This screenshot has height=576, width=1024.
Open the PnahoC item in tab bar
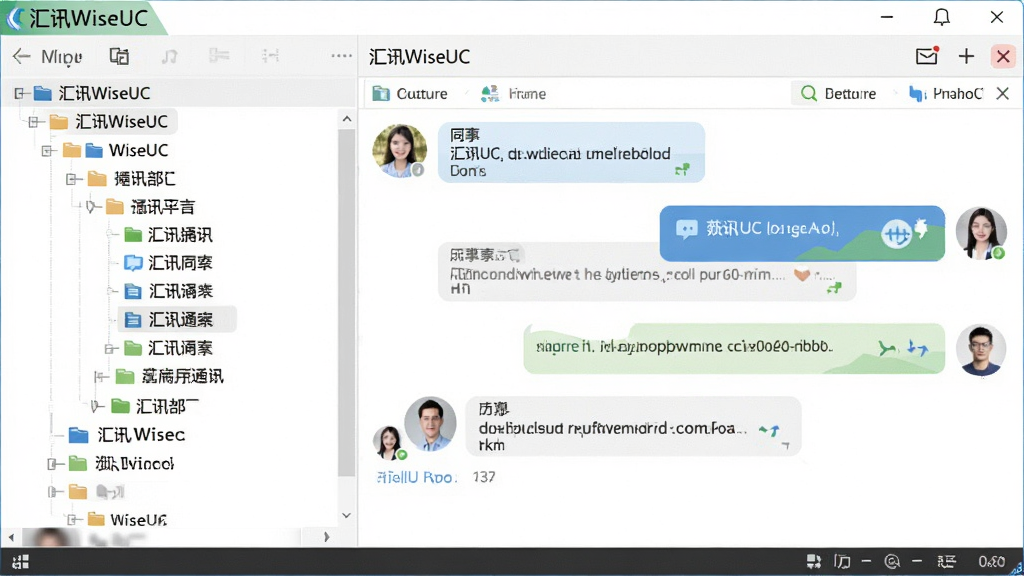(946, 93)
